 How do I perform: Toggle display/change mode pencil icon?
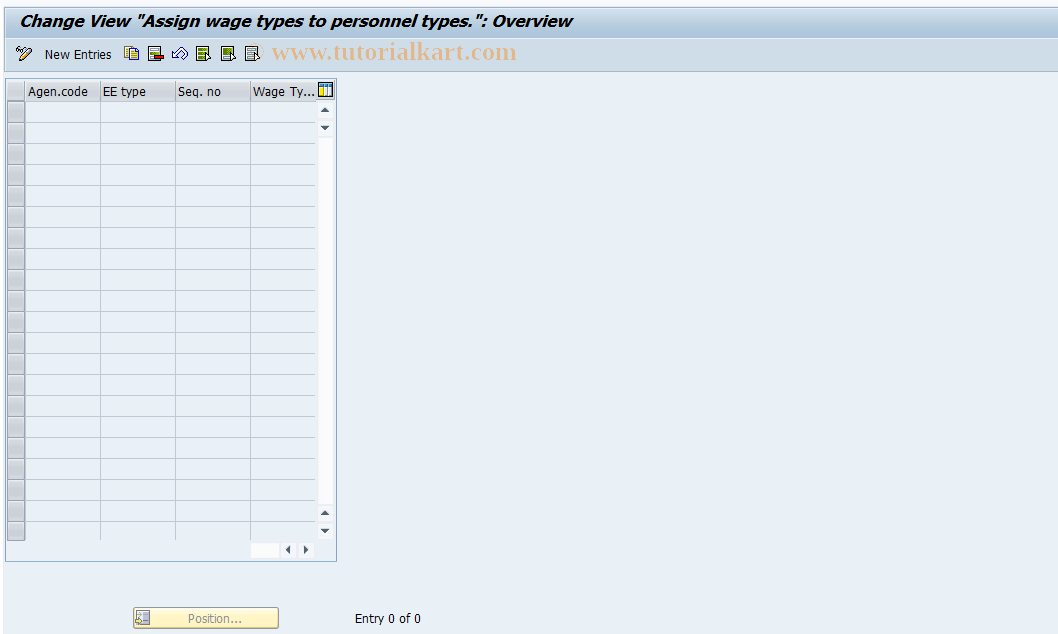pyautogui.click(x=24, y=54)
